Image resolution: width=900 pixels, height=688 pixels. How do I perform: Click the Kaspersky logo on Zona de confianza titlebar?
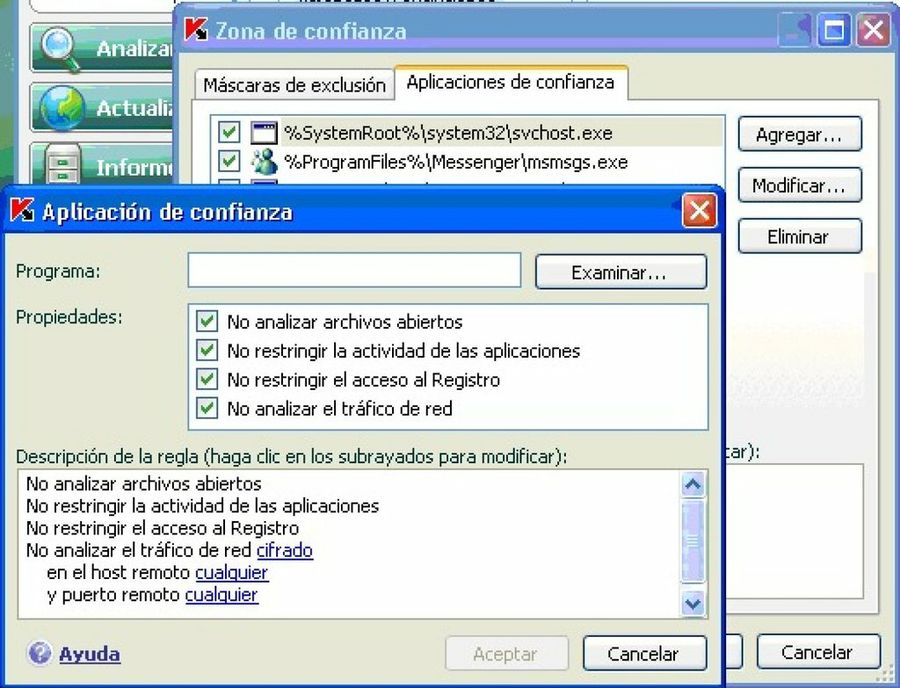(196, 31)
